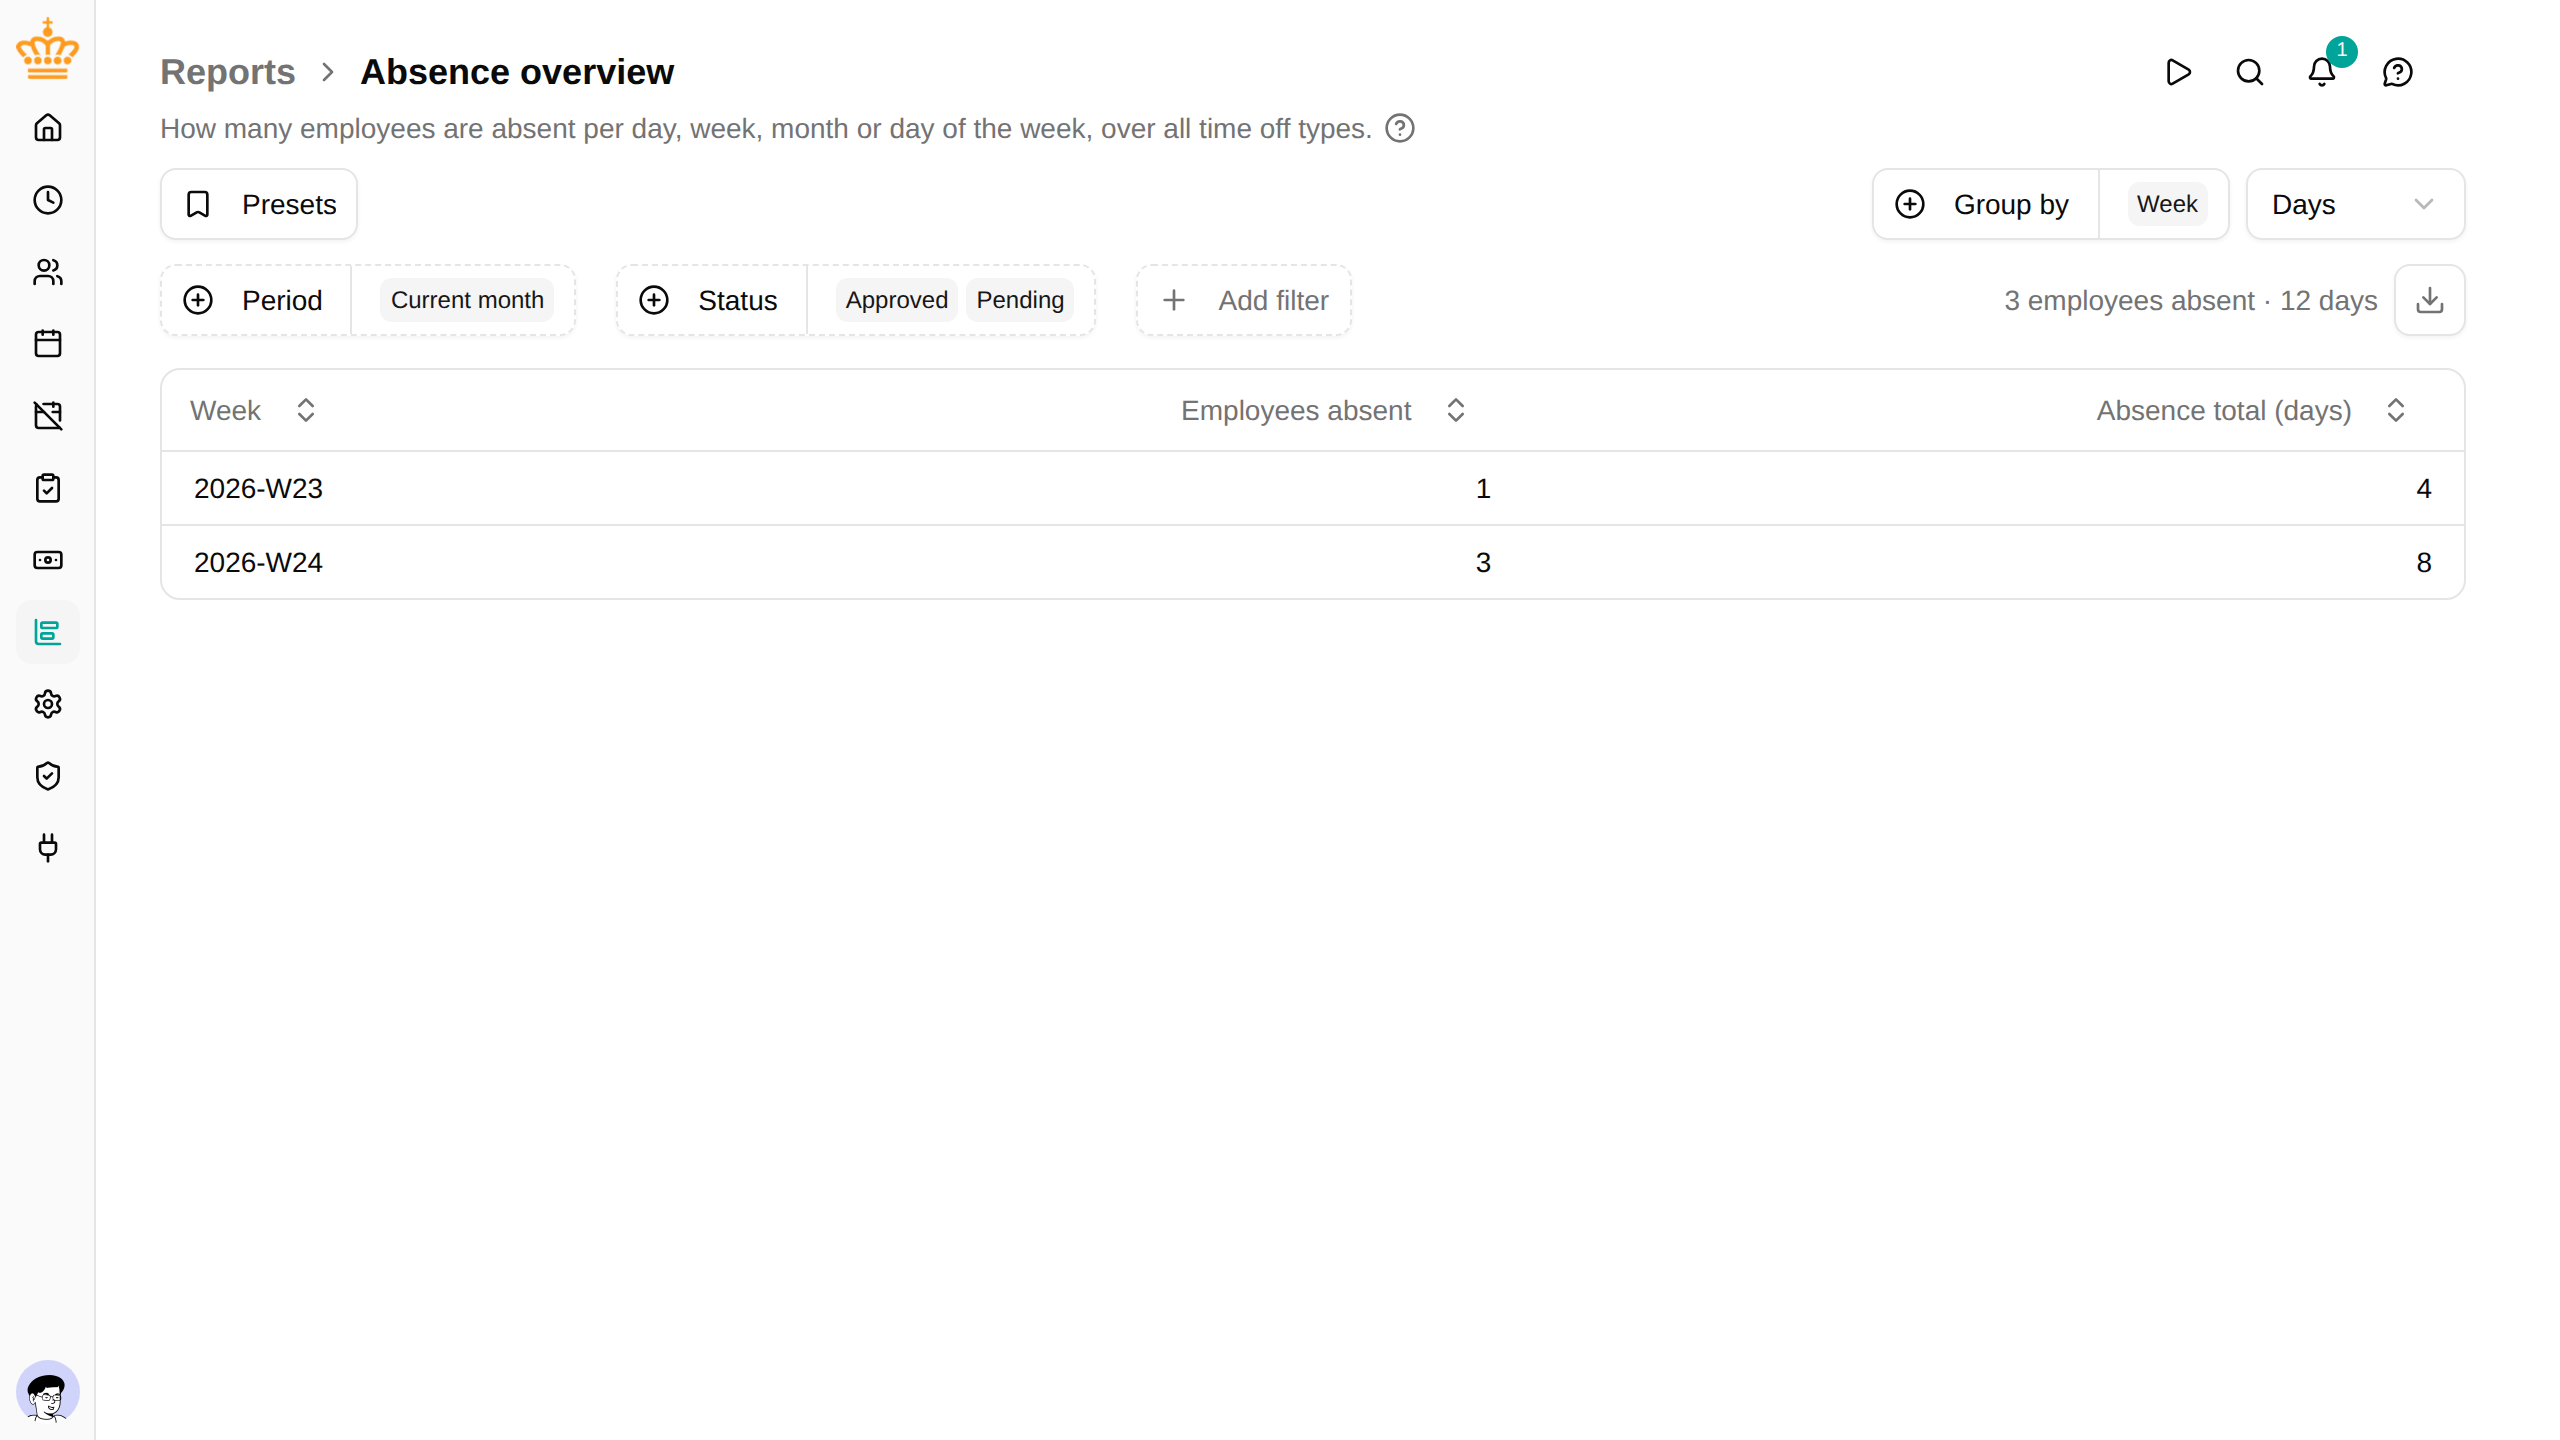This screenshot has width=2560, height=1440.
Task: Sort by Absence total (days) column
Action: click(2250, 410)
